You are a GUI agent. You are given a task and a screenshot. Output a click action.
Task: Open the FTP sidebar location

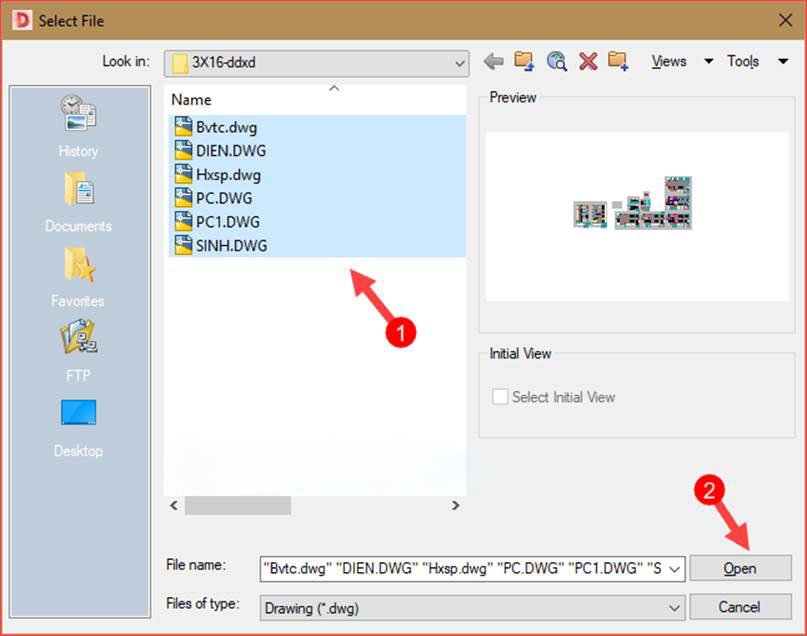[x=78, y=355]
